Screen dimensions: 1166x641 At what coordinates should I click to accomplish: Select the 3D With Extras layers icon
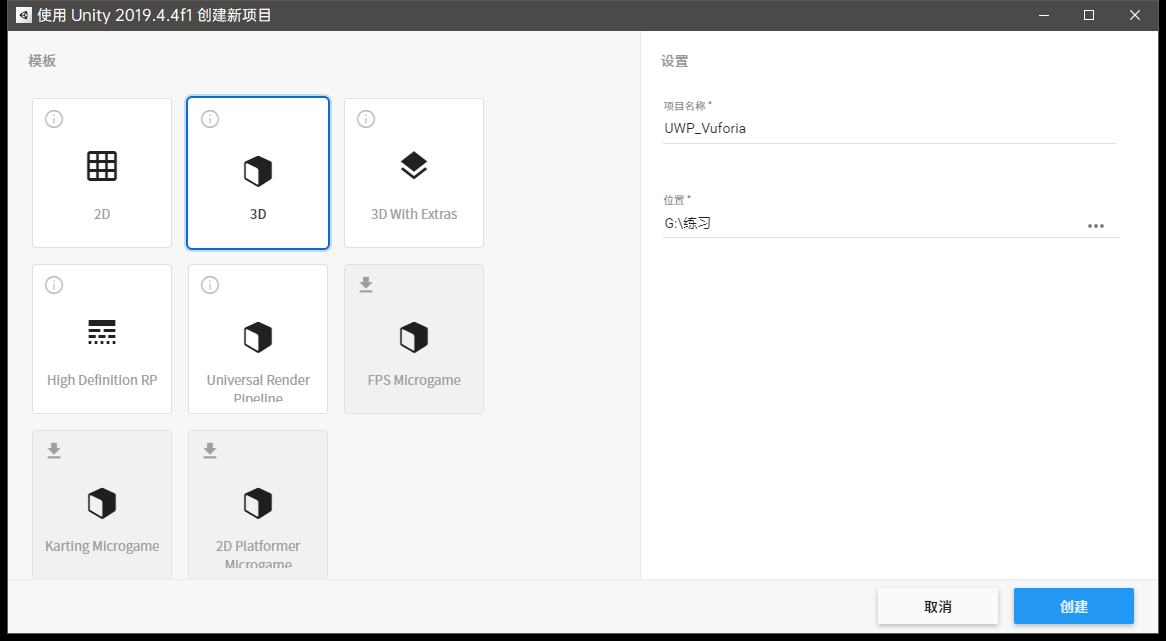(414, 166)
